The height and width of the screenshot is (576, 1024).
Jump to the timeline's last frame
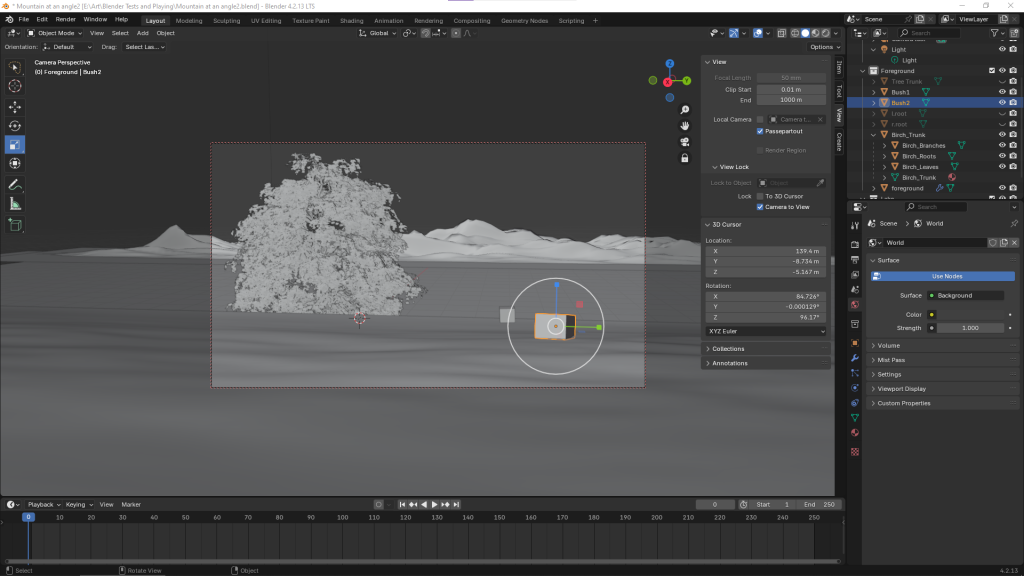456,504
